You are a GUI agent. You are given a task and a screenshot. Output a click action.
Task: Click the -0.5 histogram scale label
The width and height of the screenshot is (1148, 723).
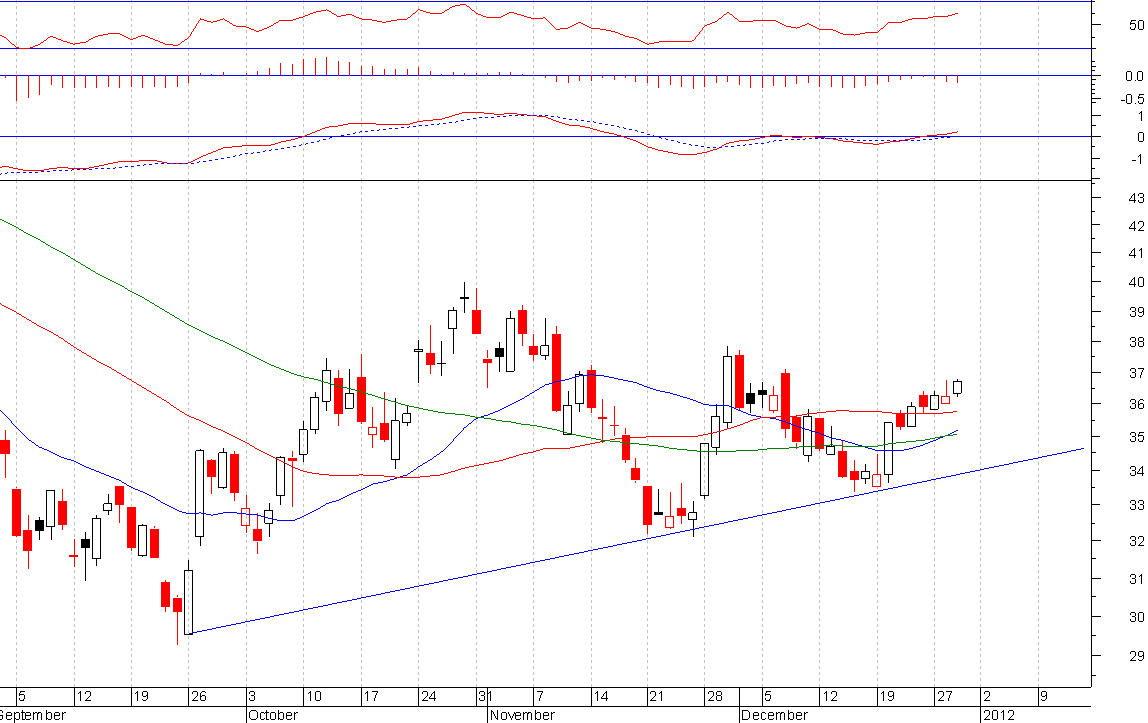pos(1133,99)
